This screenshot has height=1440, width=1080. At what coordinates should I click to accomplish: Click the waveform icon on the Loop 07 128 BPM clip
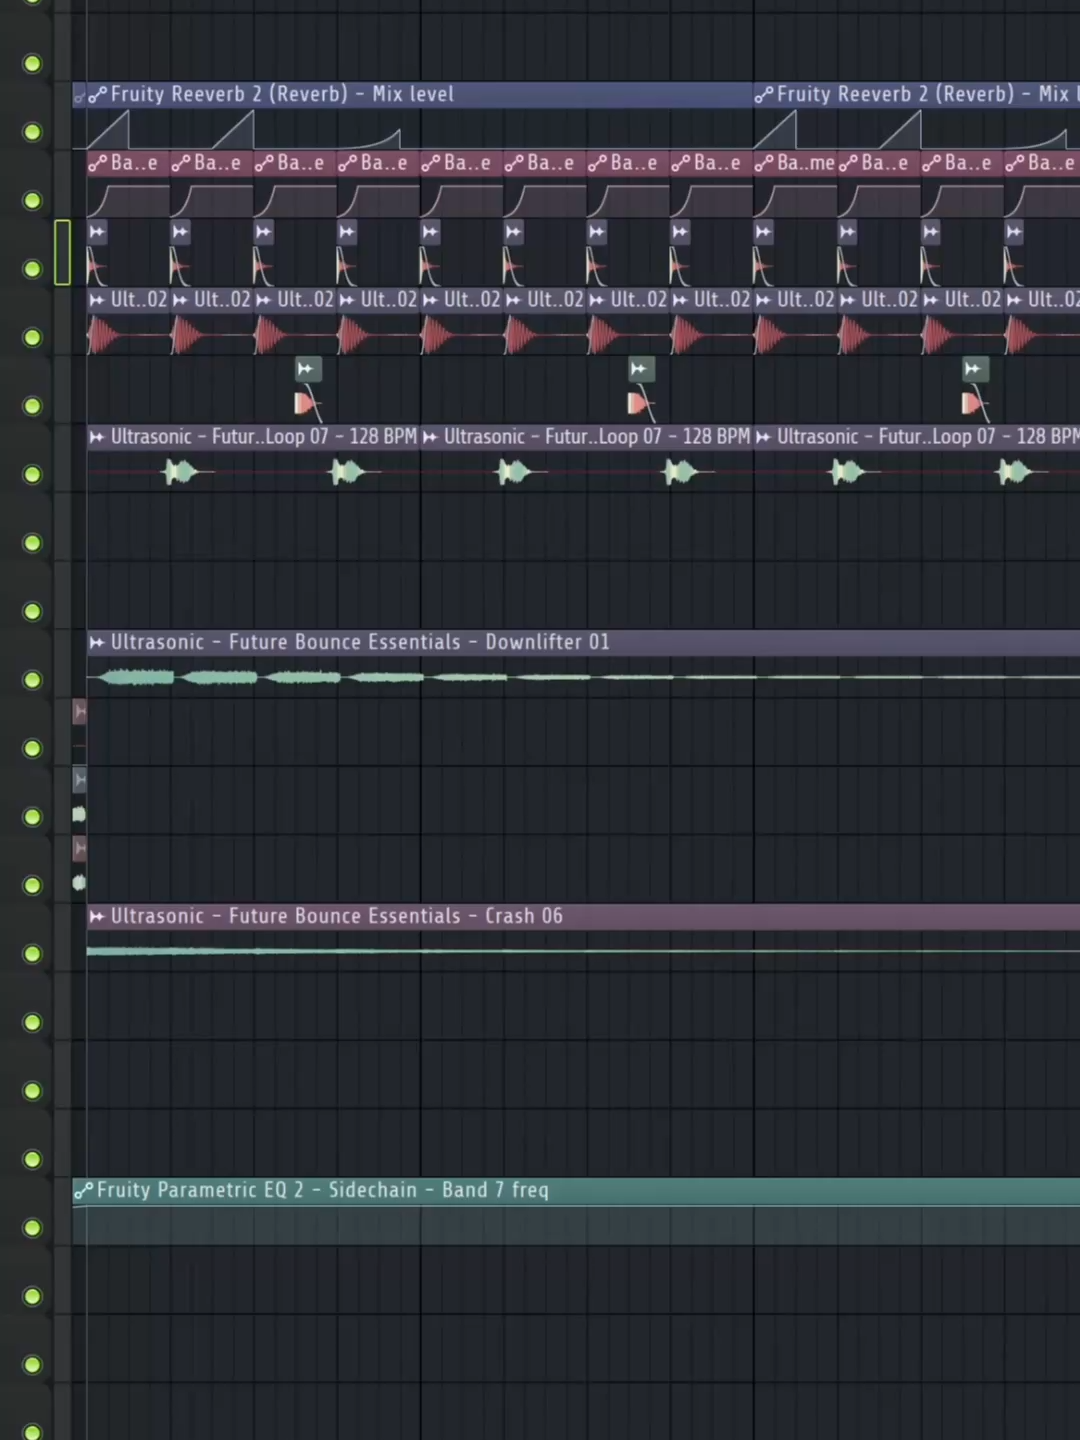click(x=96, y=436)
